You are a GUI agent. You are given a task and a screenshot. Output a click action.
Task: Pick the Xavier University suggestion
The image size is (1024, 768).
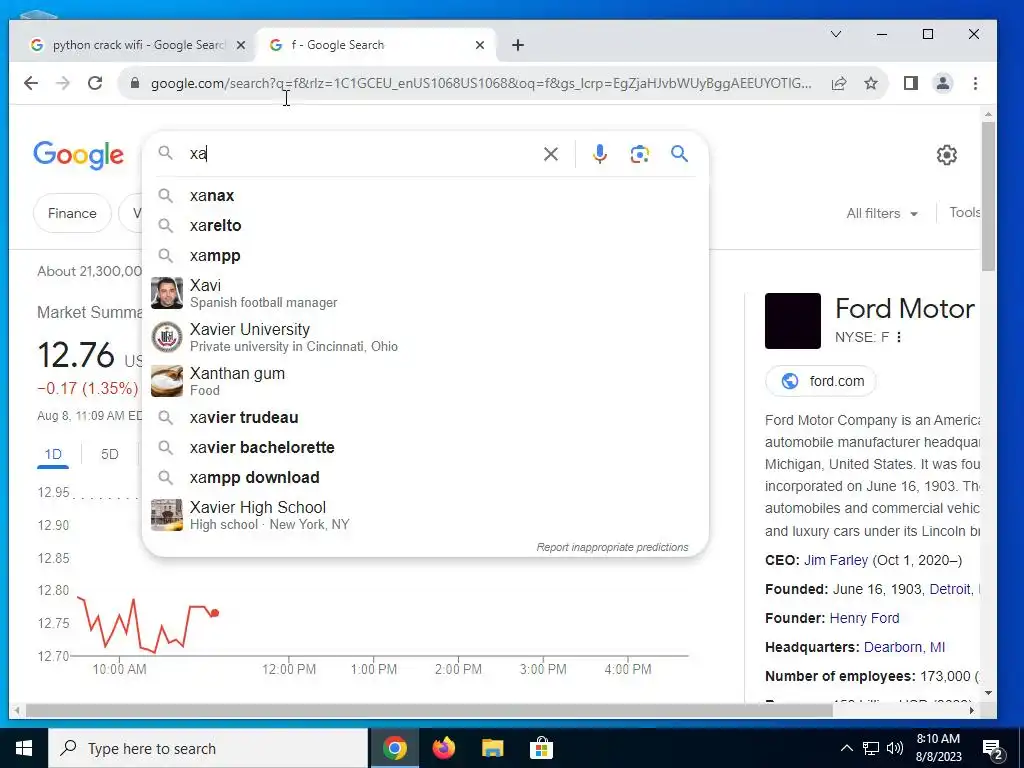(425, 337)
